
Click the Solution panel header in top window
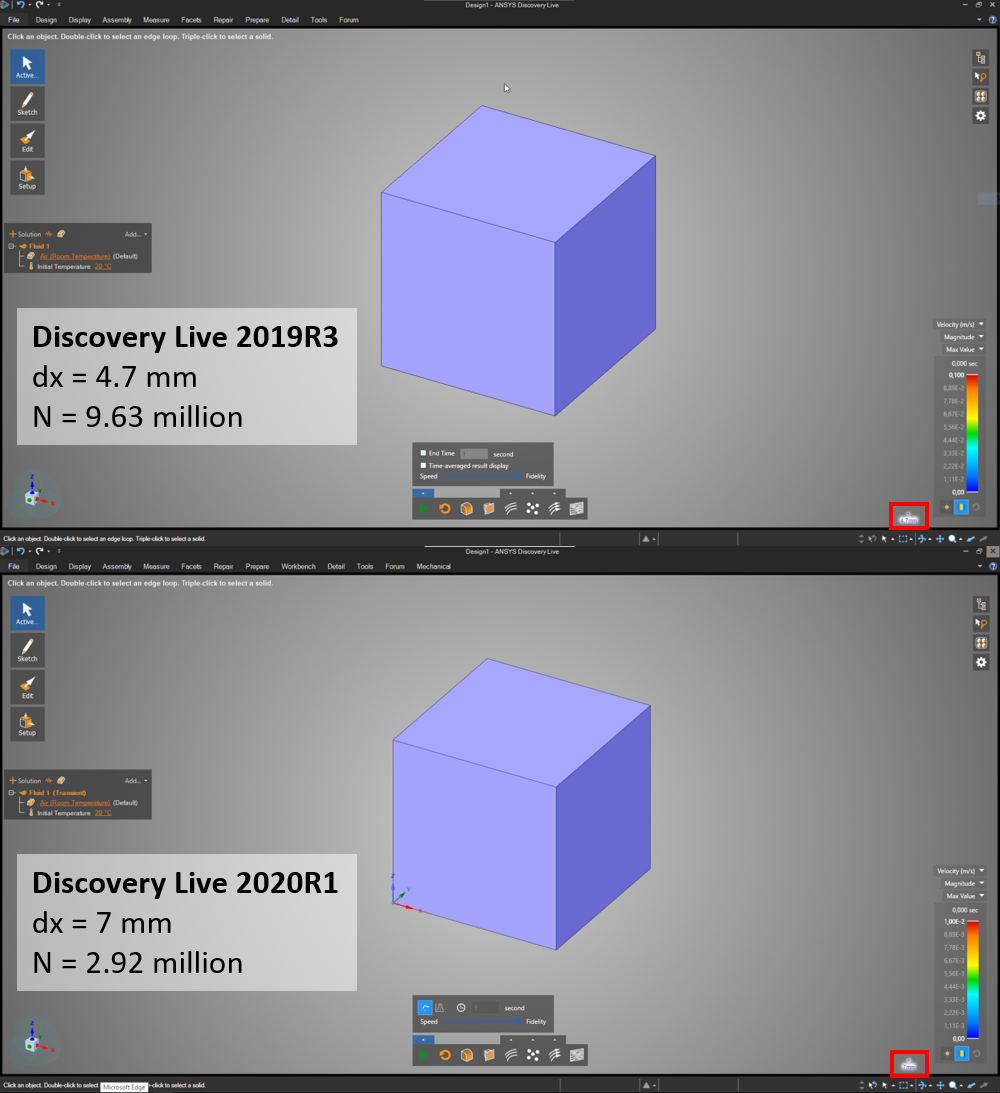pyautogui.click(x=29, y=234)
